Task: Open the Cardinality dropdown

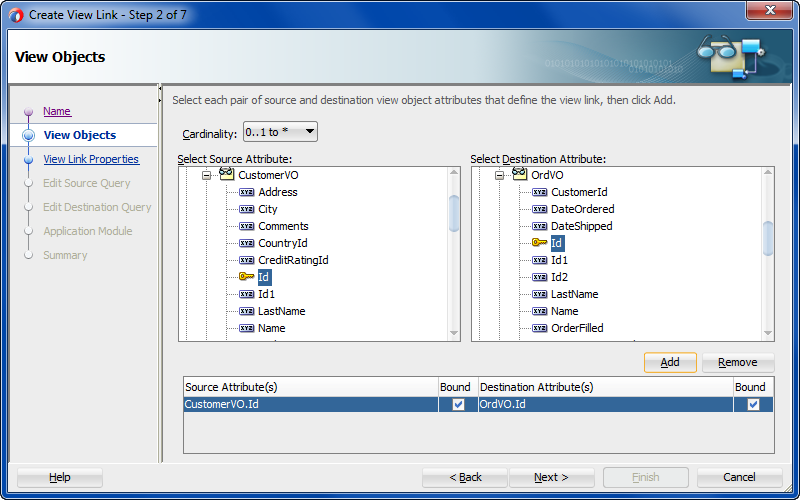Action: coord(280,132)
